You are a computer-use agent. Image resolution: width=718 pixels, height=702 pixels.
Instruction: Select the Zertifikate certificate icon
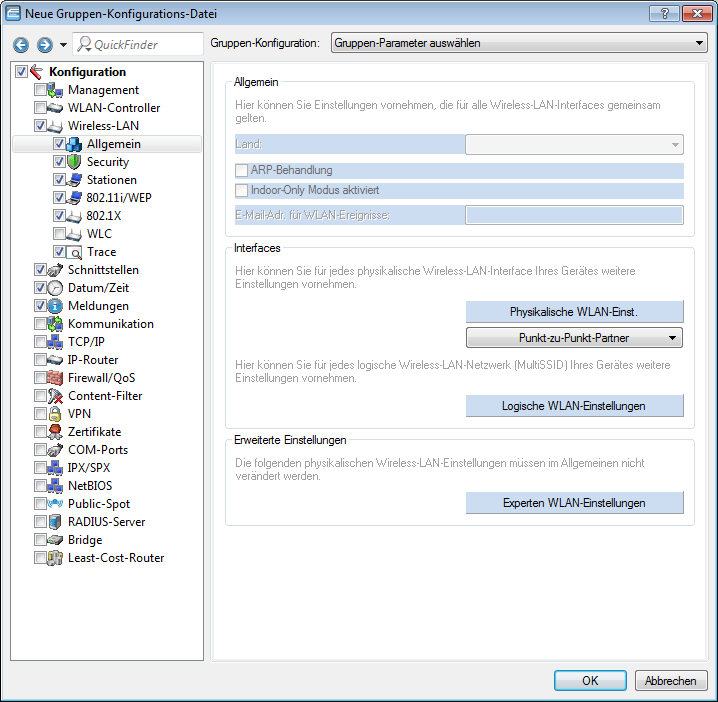coord(56,432)
